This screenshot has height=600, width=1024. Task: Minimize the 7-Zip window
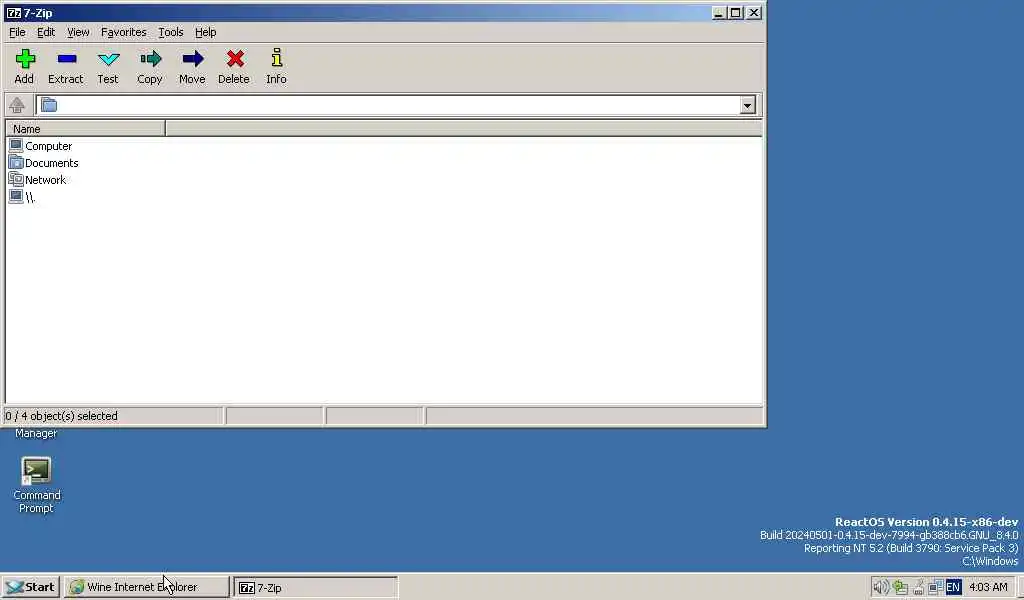[718, 12]
